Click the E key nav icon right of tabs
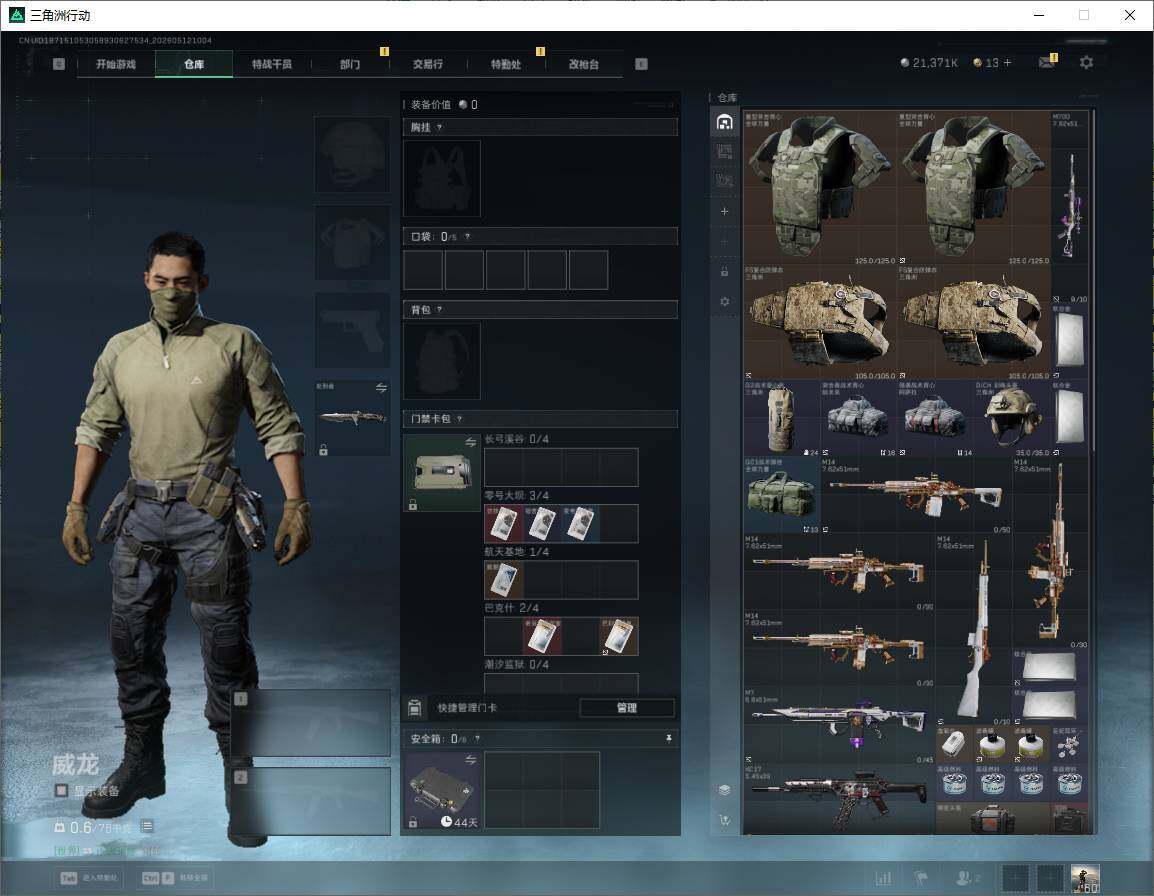1154x896 pixels. pos(641,64)
